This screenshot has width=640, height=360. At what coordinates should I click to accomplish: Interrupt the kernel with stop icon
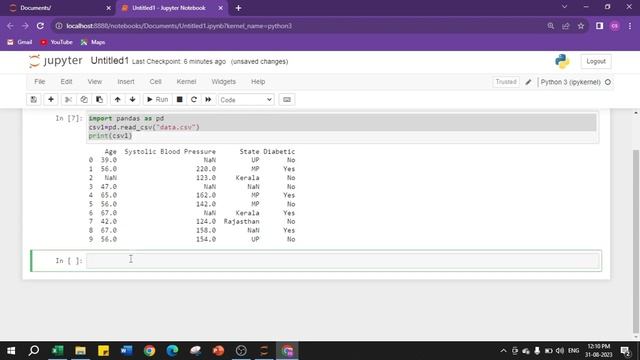click(180, 100)
